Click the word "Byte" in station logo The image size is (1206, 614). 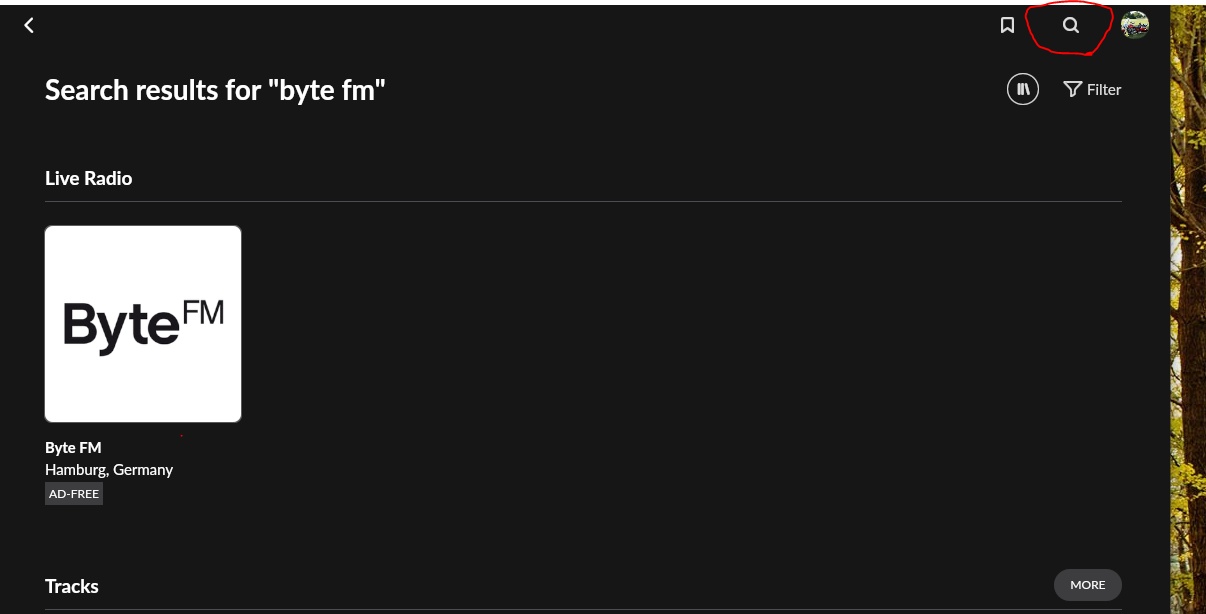tap(119, 326)
